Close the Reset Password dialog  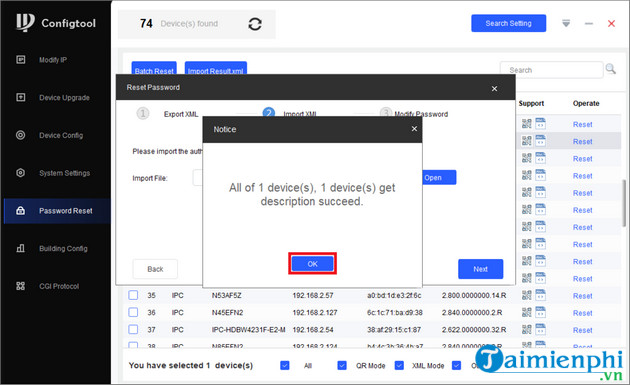click(494, 88)
